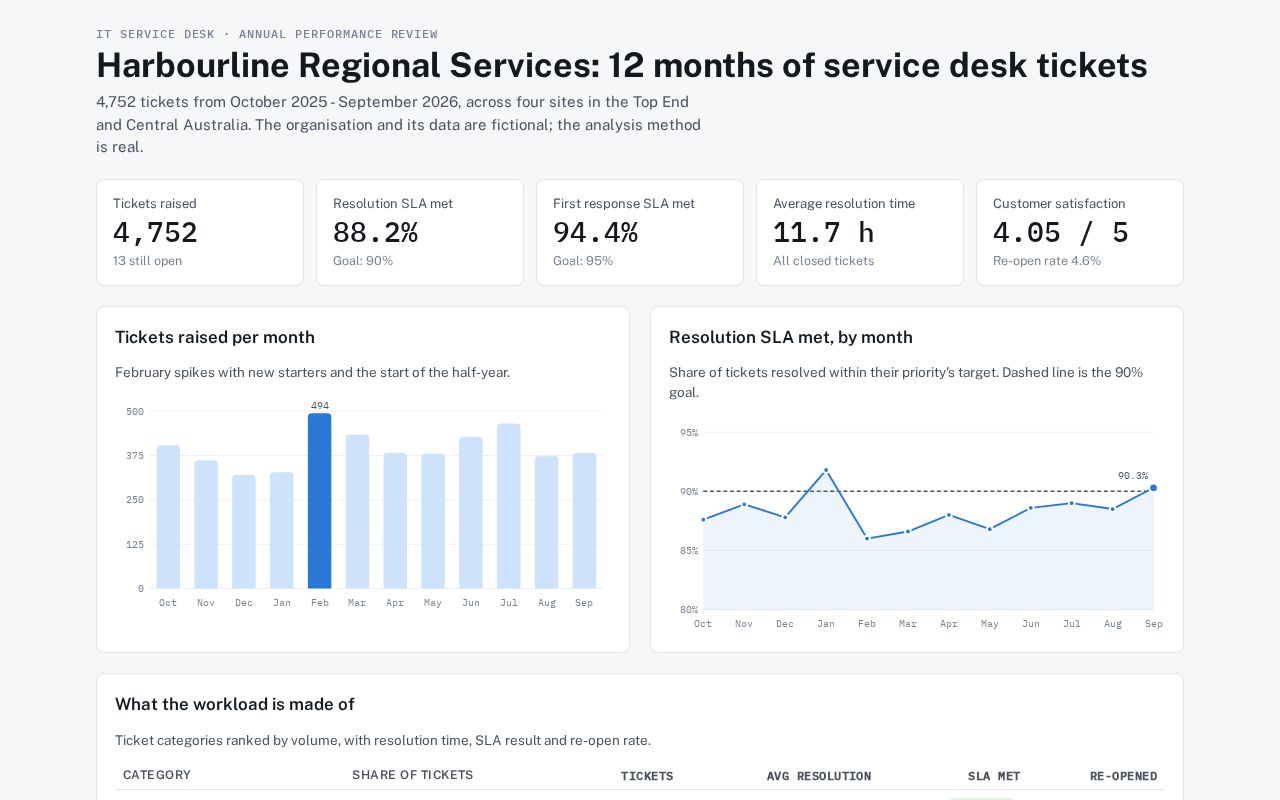
Task: Click the April bar in tickets chart
Action: pos(395,520)
